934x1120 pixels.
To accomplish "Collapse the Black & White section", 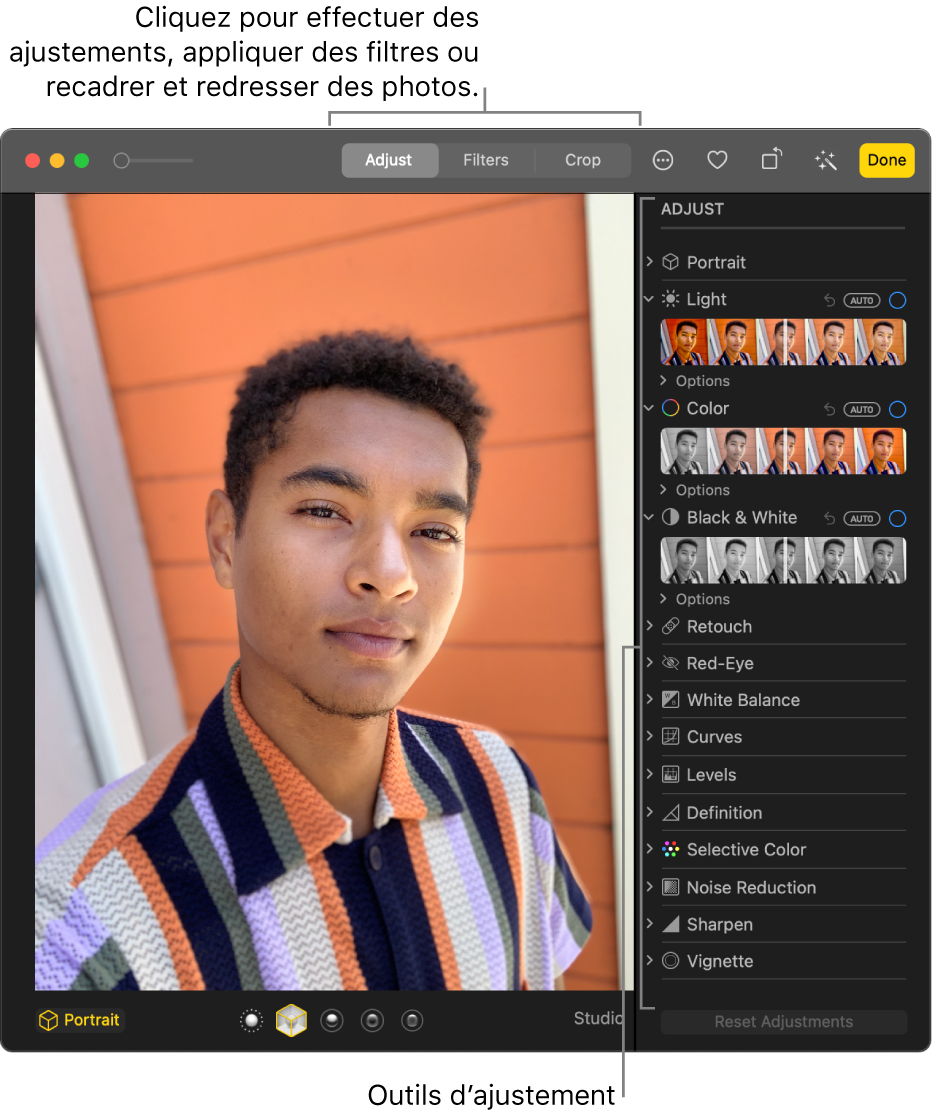I will (649, 517).
